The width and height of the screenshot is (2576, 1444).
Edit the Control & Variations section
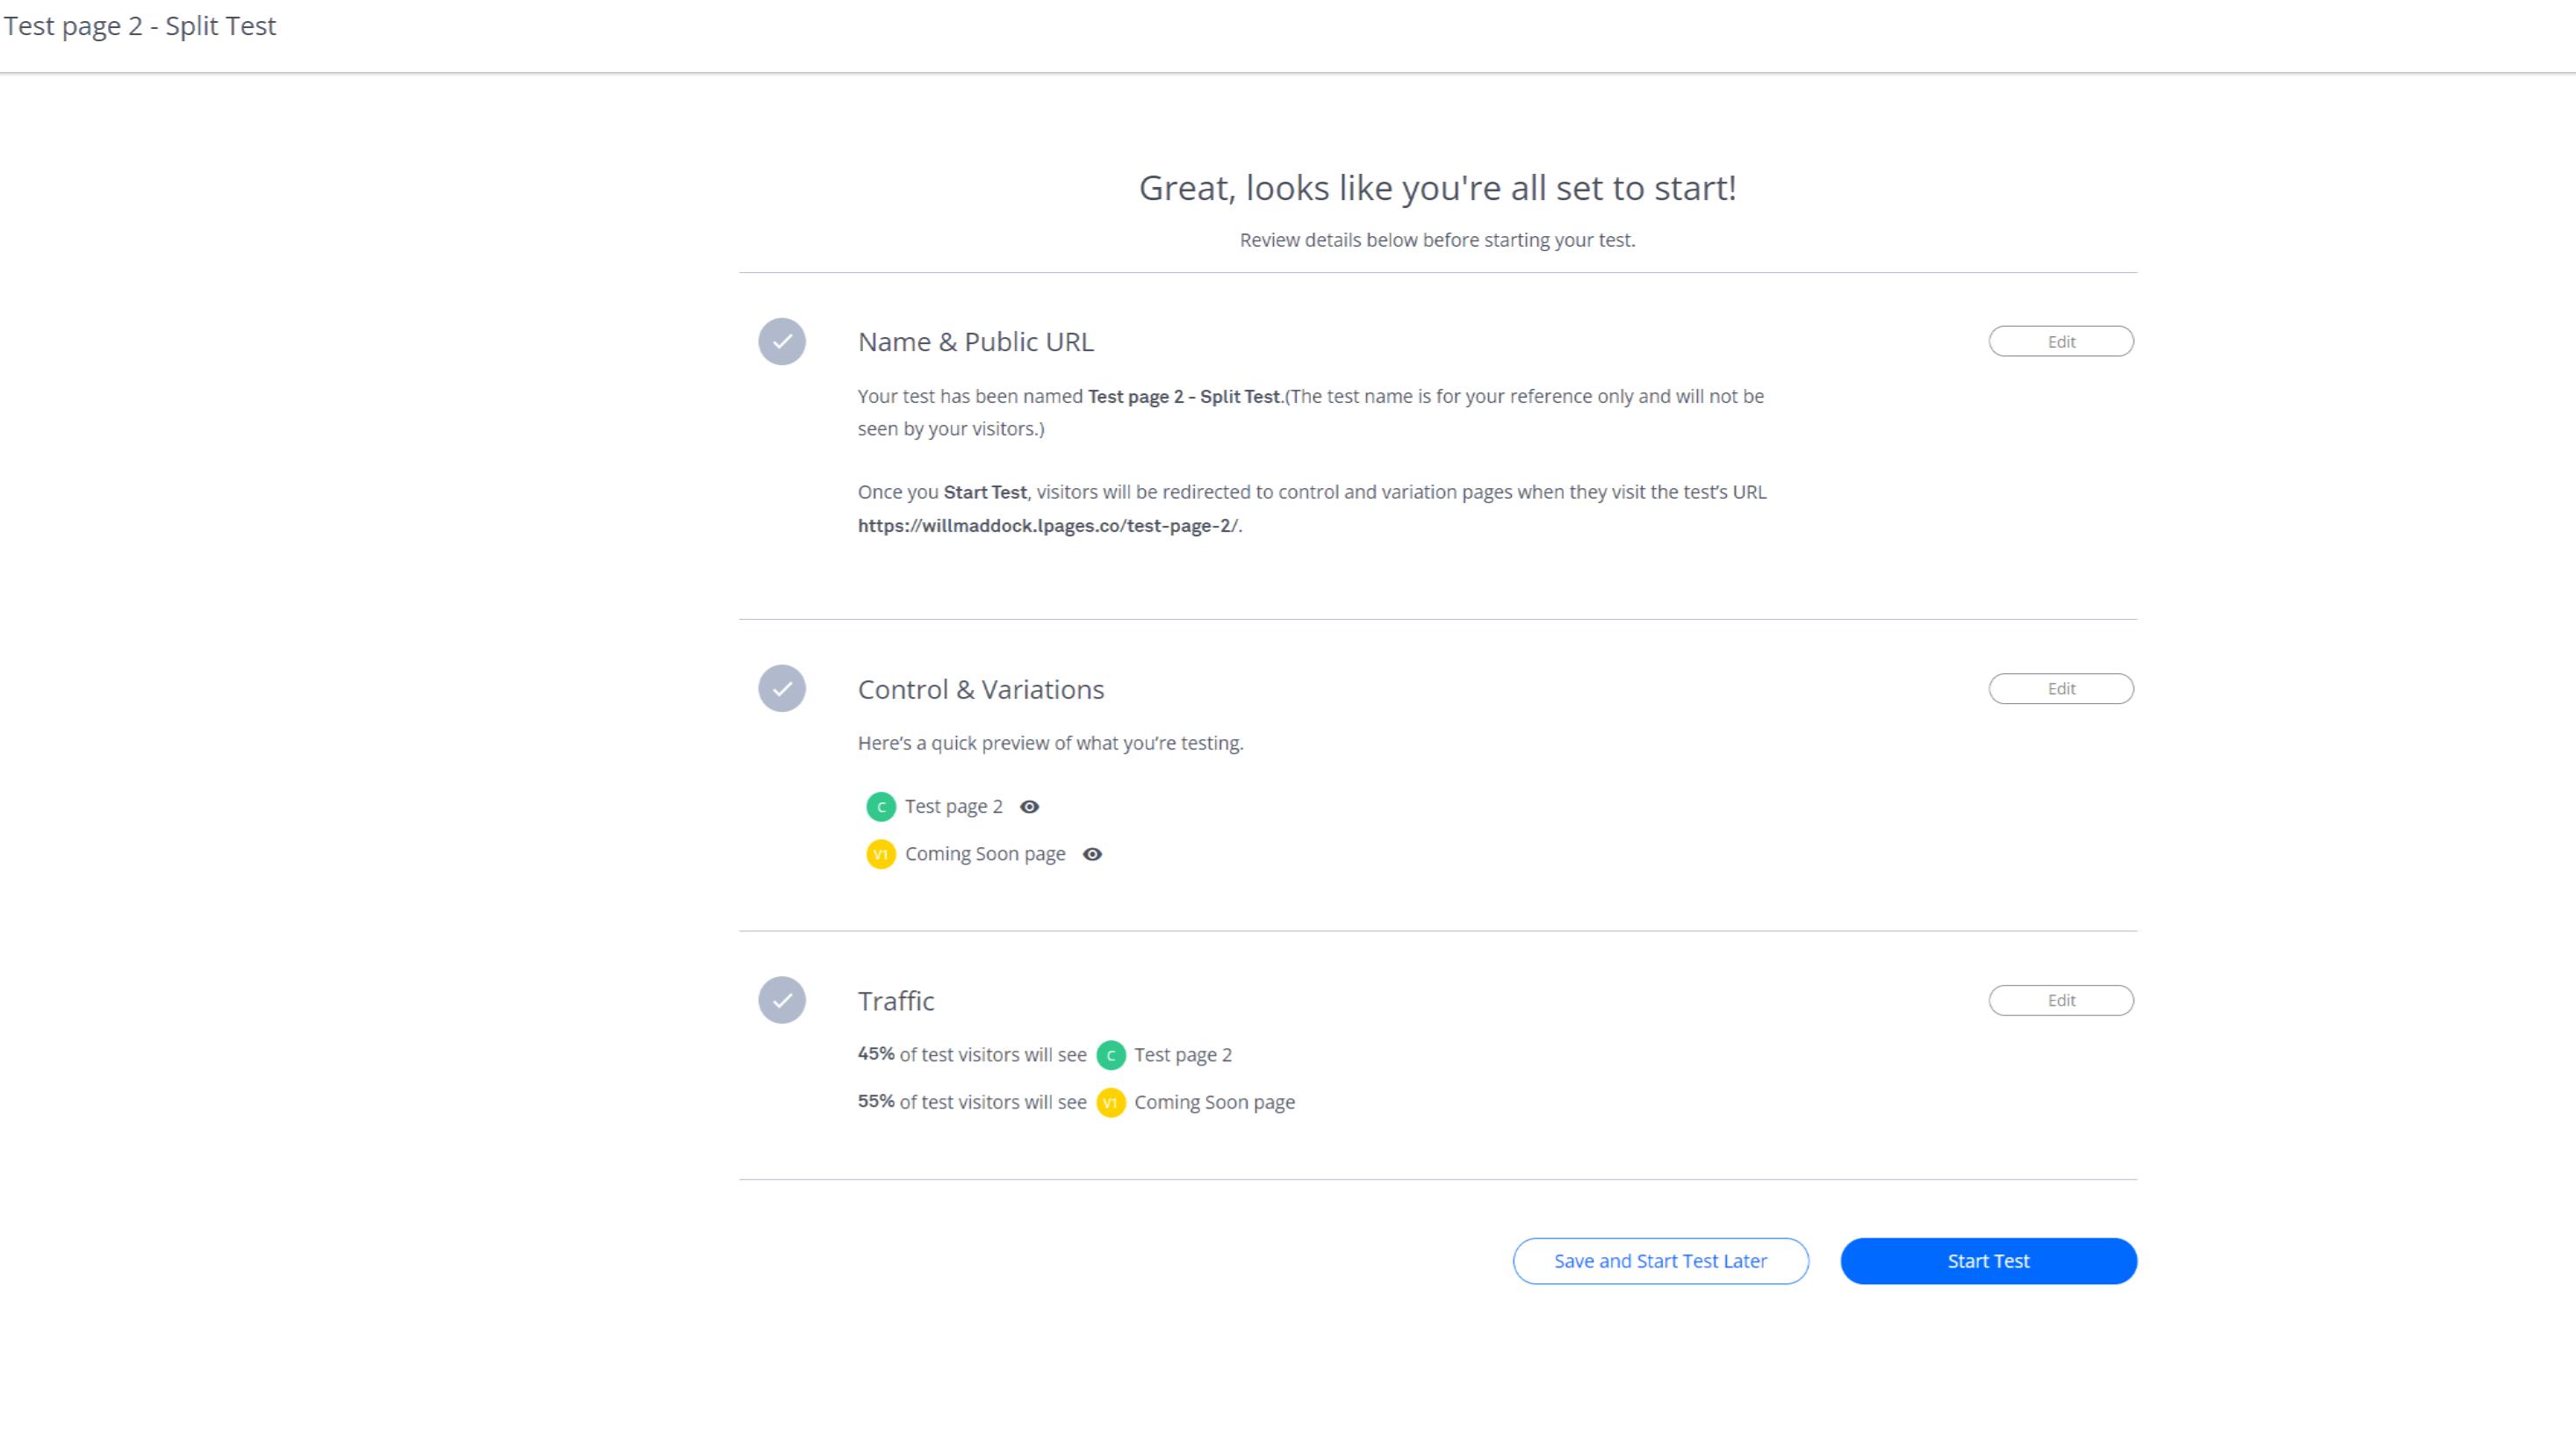pyautogui.click(x=2061, y=688)
